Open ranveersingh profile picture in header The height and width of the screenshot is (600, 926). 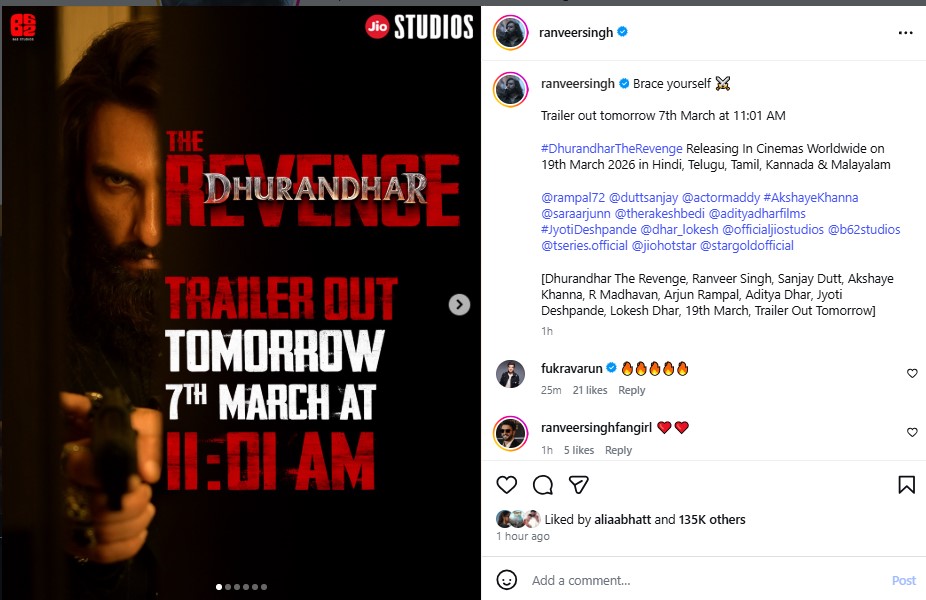click(x=510, y=32)
